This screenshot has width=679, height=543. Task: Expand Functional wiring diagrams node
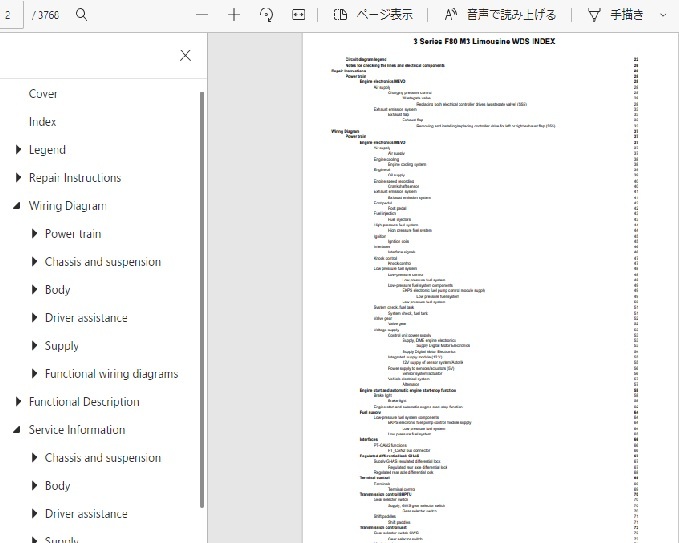click(34, 374)
